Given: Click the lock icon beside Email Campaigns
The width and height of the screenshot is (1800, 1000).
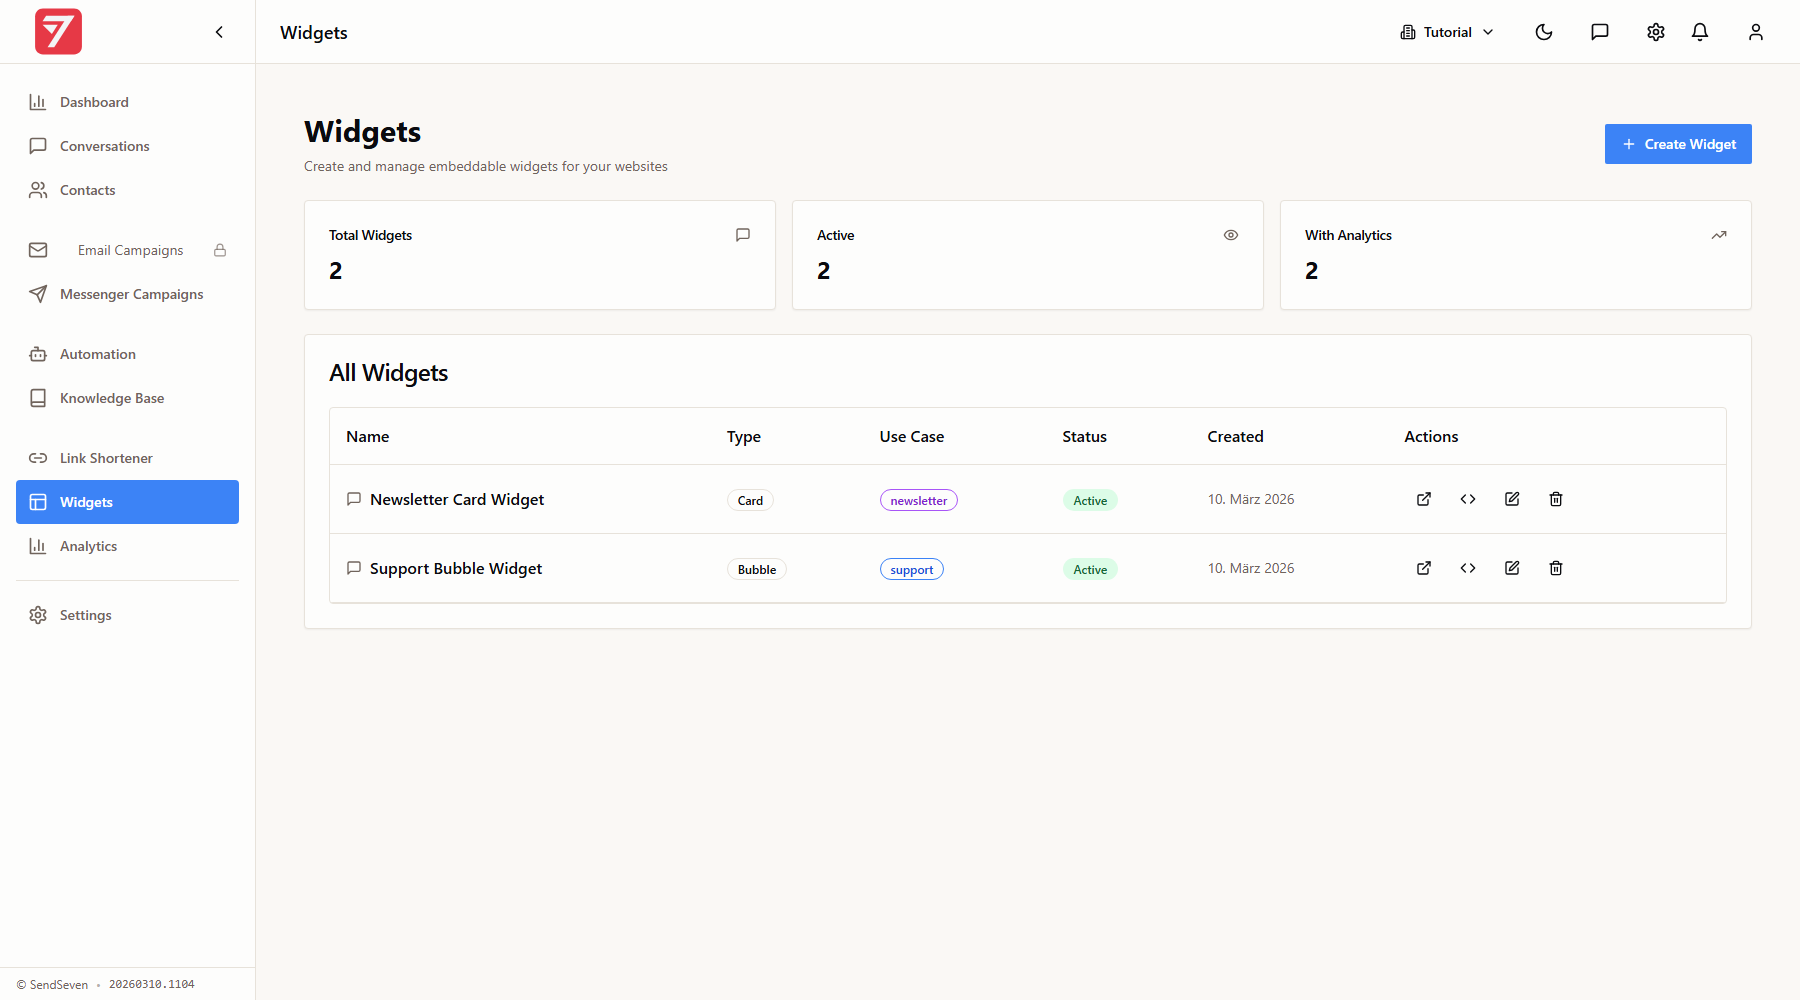Looking at the screenshot, I should tap(220, 250).
